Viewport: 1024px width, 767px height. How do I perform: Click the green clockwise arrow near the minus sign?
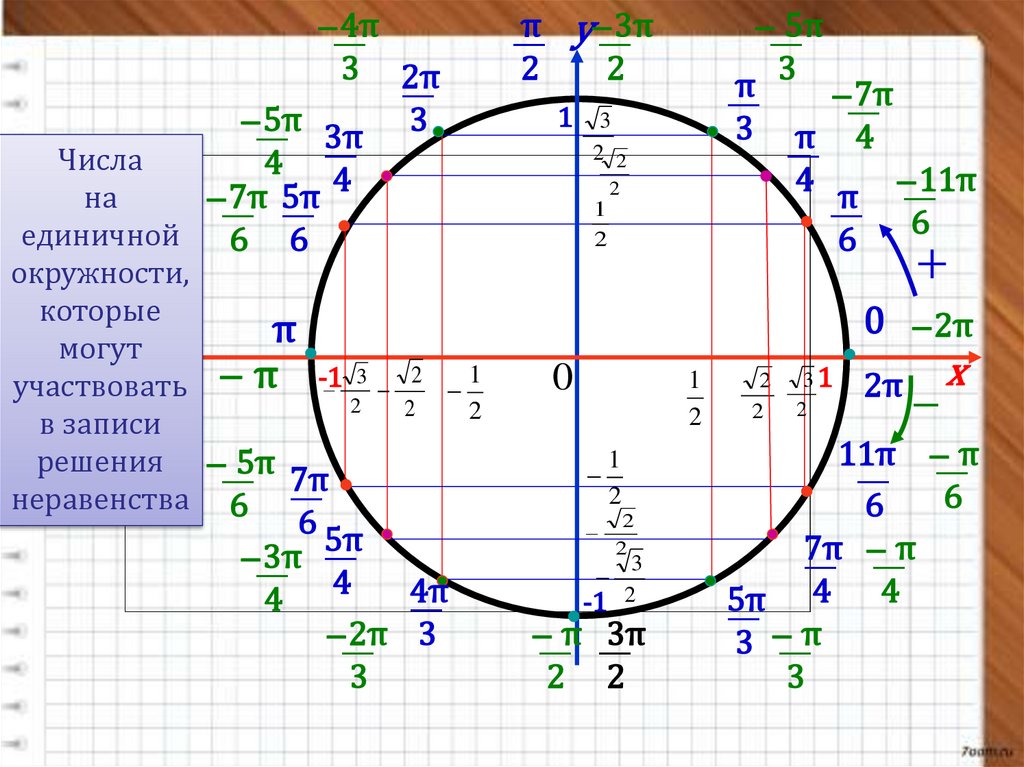click(905, 420)
